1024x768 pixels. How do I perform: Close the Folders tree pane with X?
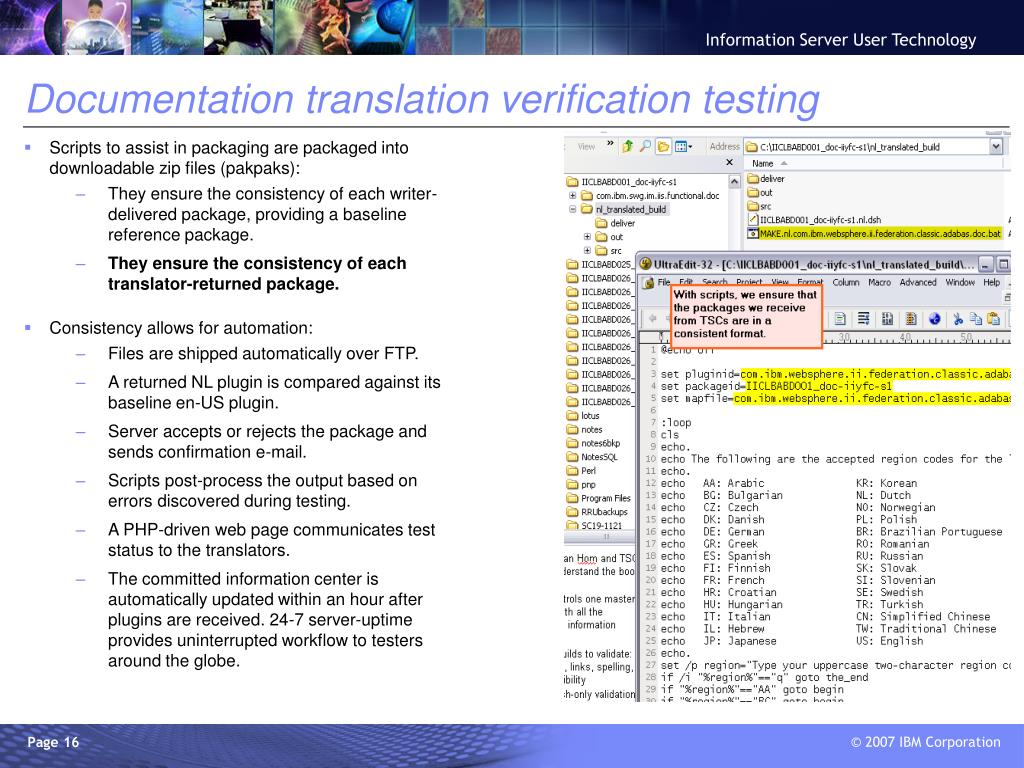[x=729, y=162]
